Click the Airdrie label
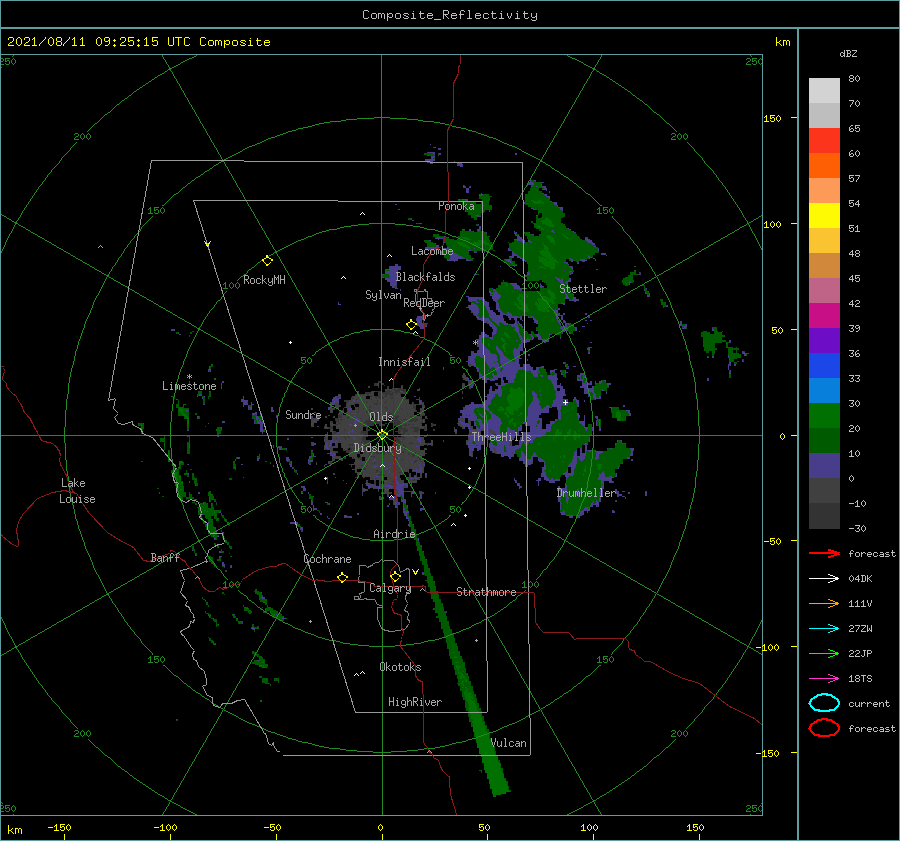The width and height of the screenshot is (900, 841). [x=394, y=534]
